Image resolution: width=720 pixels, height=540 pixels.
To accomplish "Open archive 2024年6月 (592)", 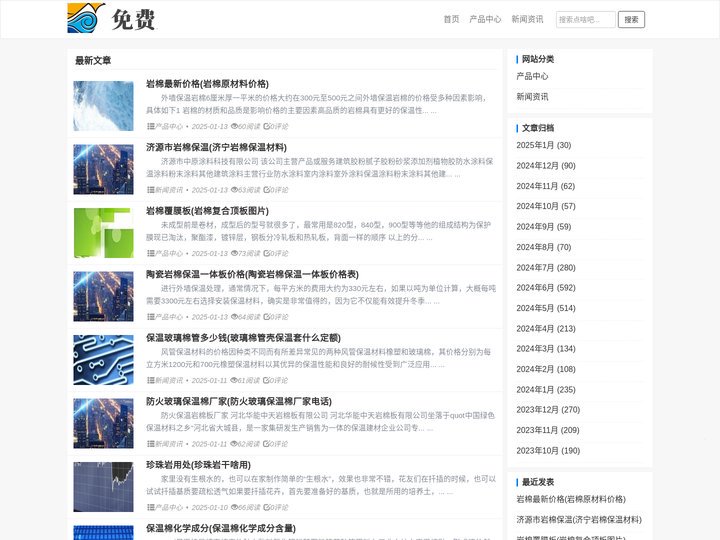I will tap(546, 287).
